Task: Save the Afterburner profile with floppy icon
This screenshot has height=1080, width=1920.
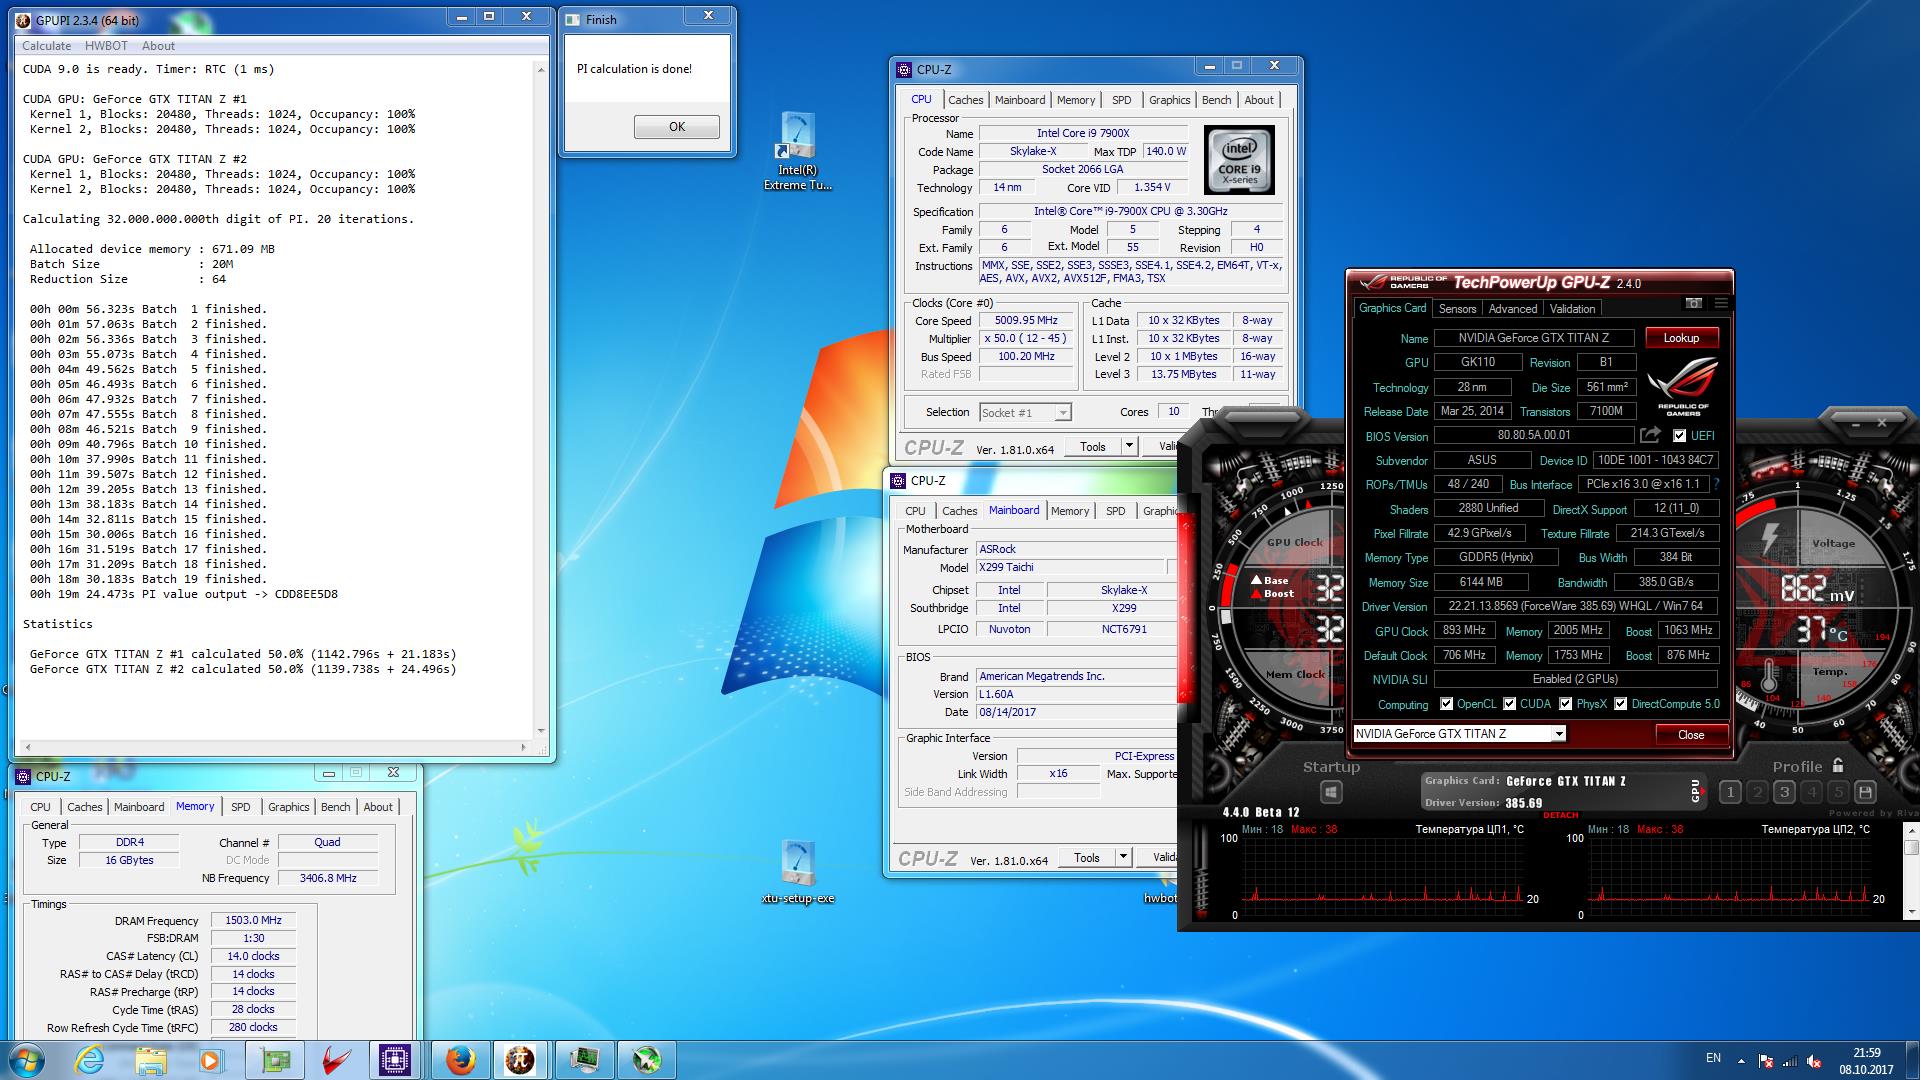Action: click(1865, 793)
